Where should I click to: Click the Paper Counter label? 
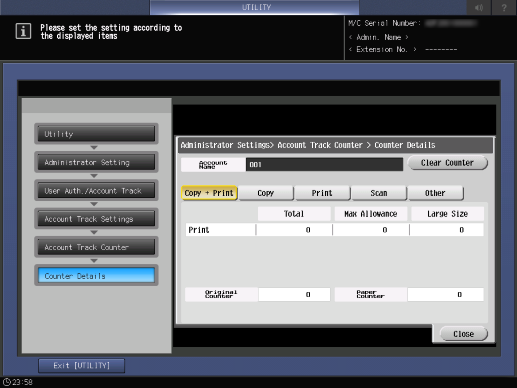[370, 294]
